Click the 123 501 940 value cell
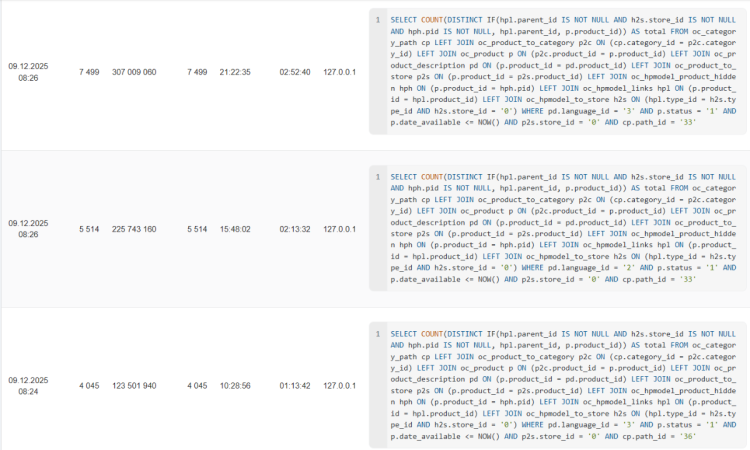750x450 pixels. click(134, 386)
